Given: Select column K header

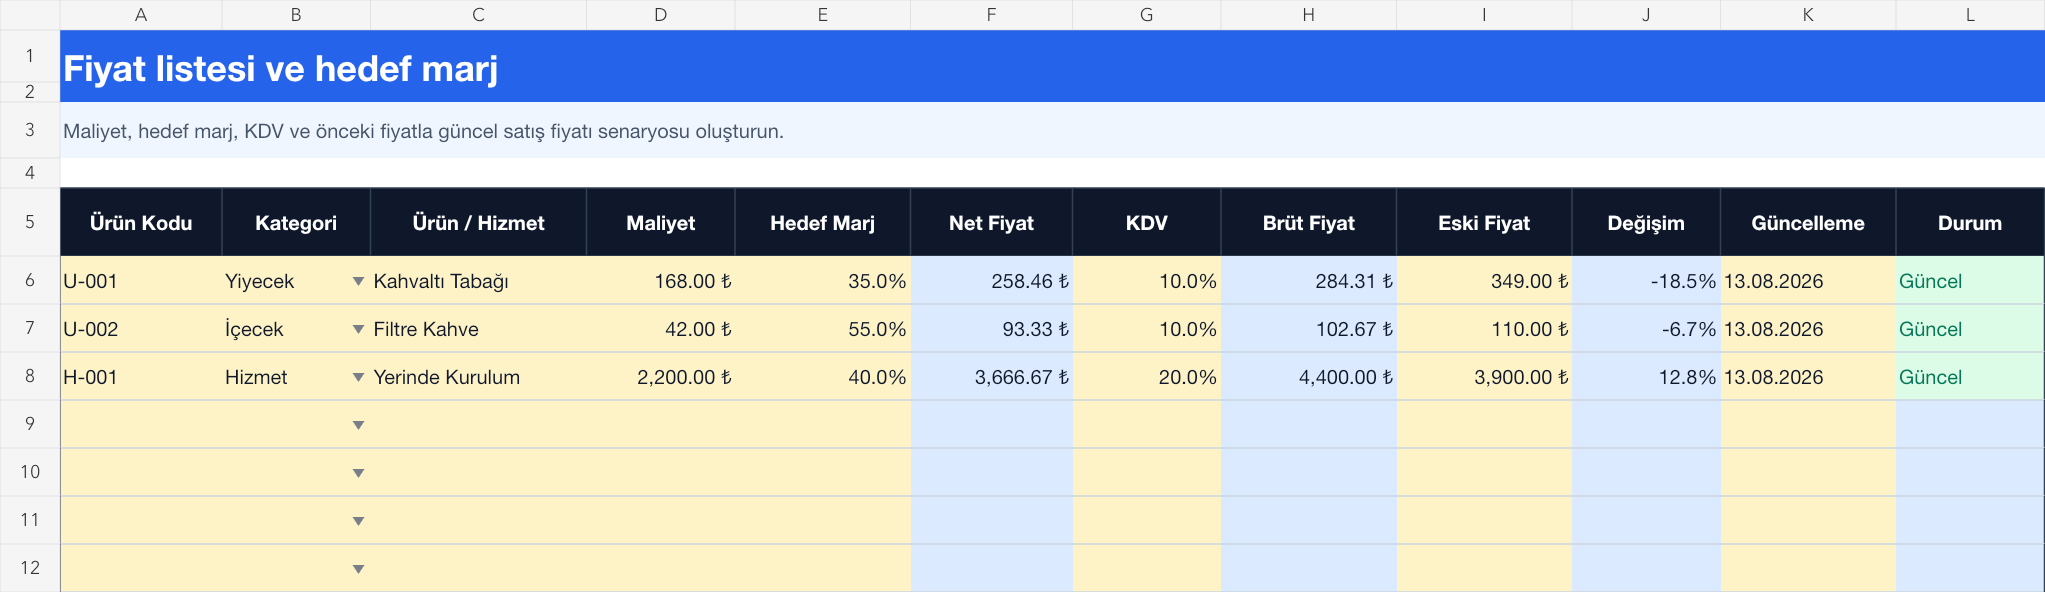Looking at the screenshot, I should click(x=1808, y=15).
